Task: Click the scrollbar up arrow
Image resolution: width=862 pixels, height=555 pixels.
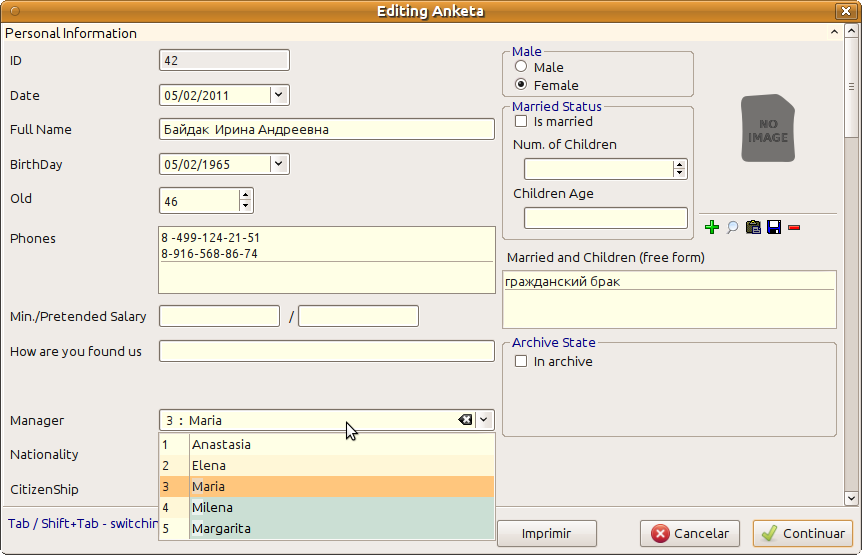Action: pyautogui.click(x=851, y=31)
